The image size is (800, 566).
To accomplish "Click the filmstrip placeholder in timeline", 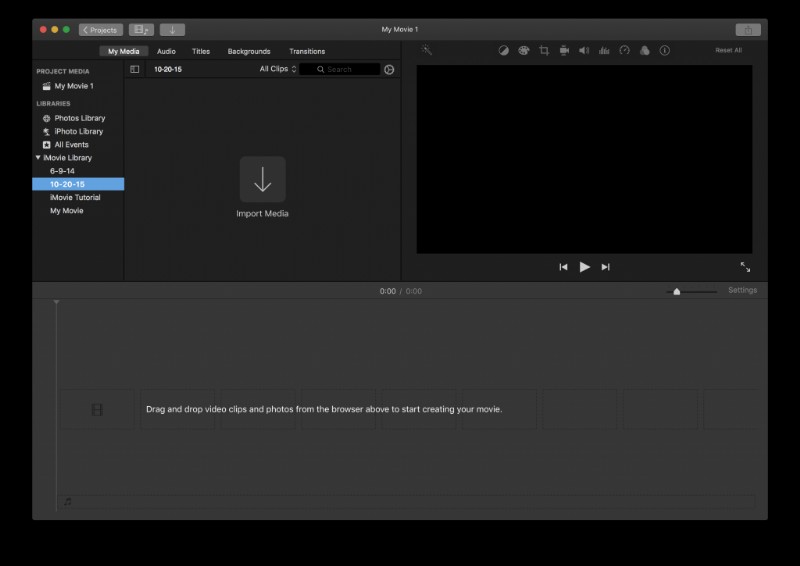I will (97, 409).
